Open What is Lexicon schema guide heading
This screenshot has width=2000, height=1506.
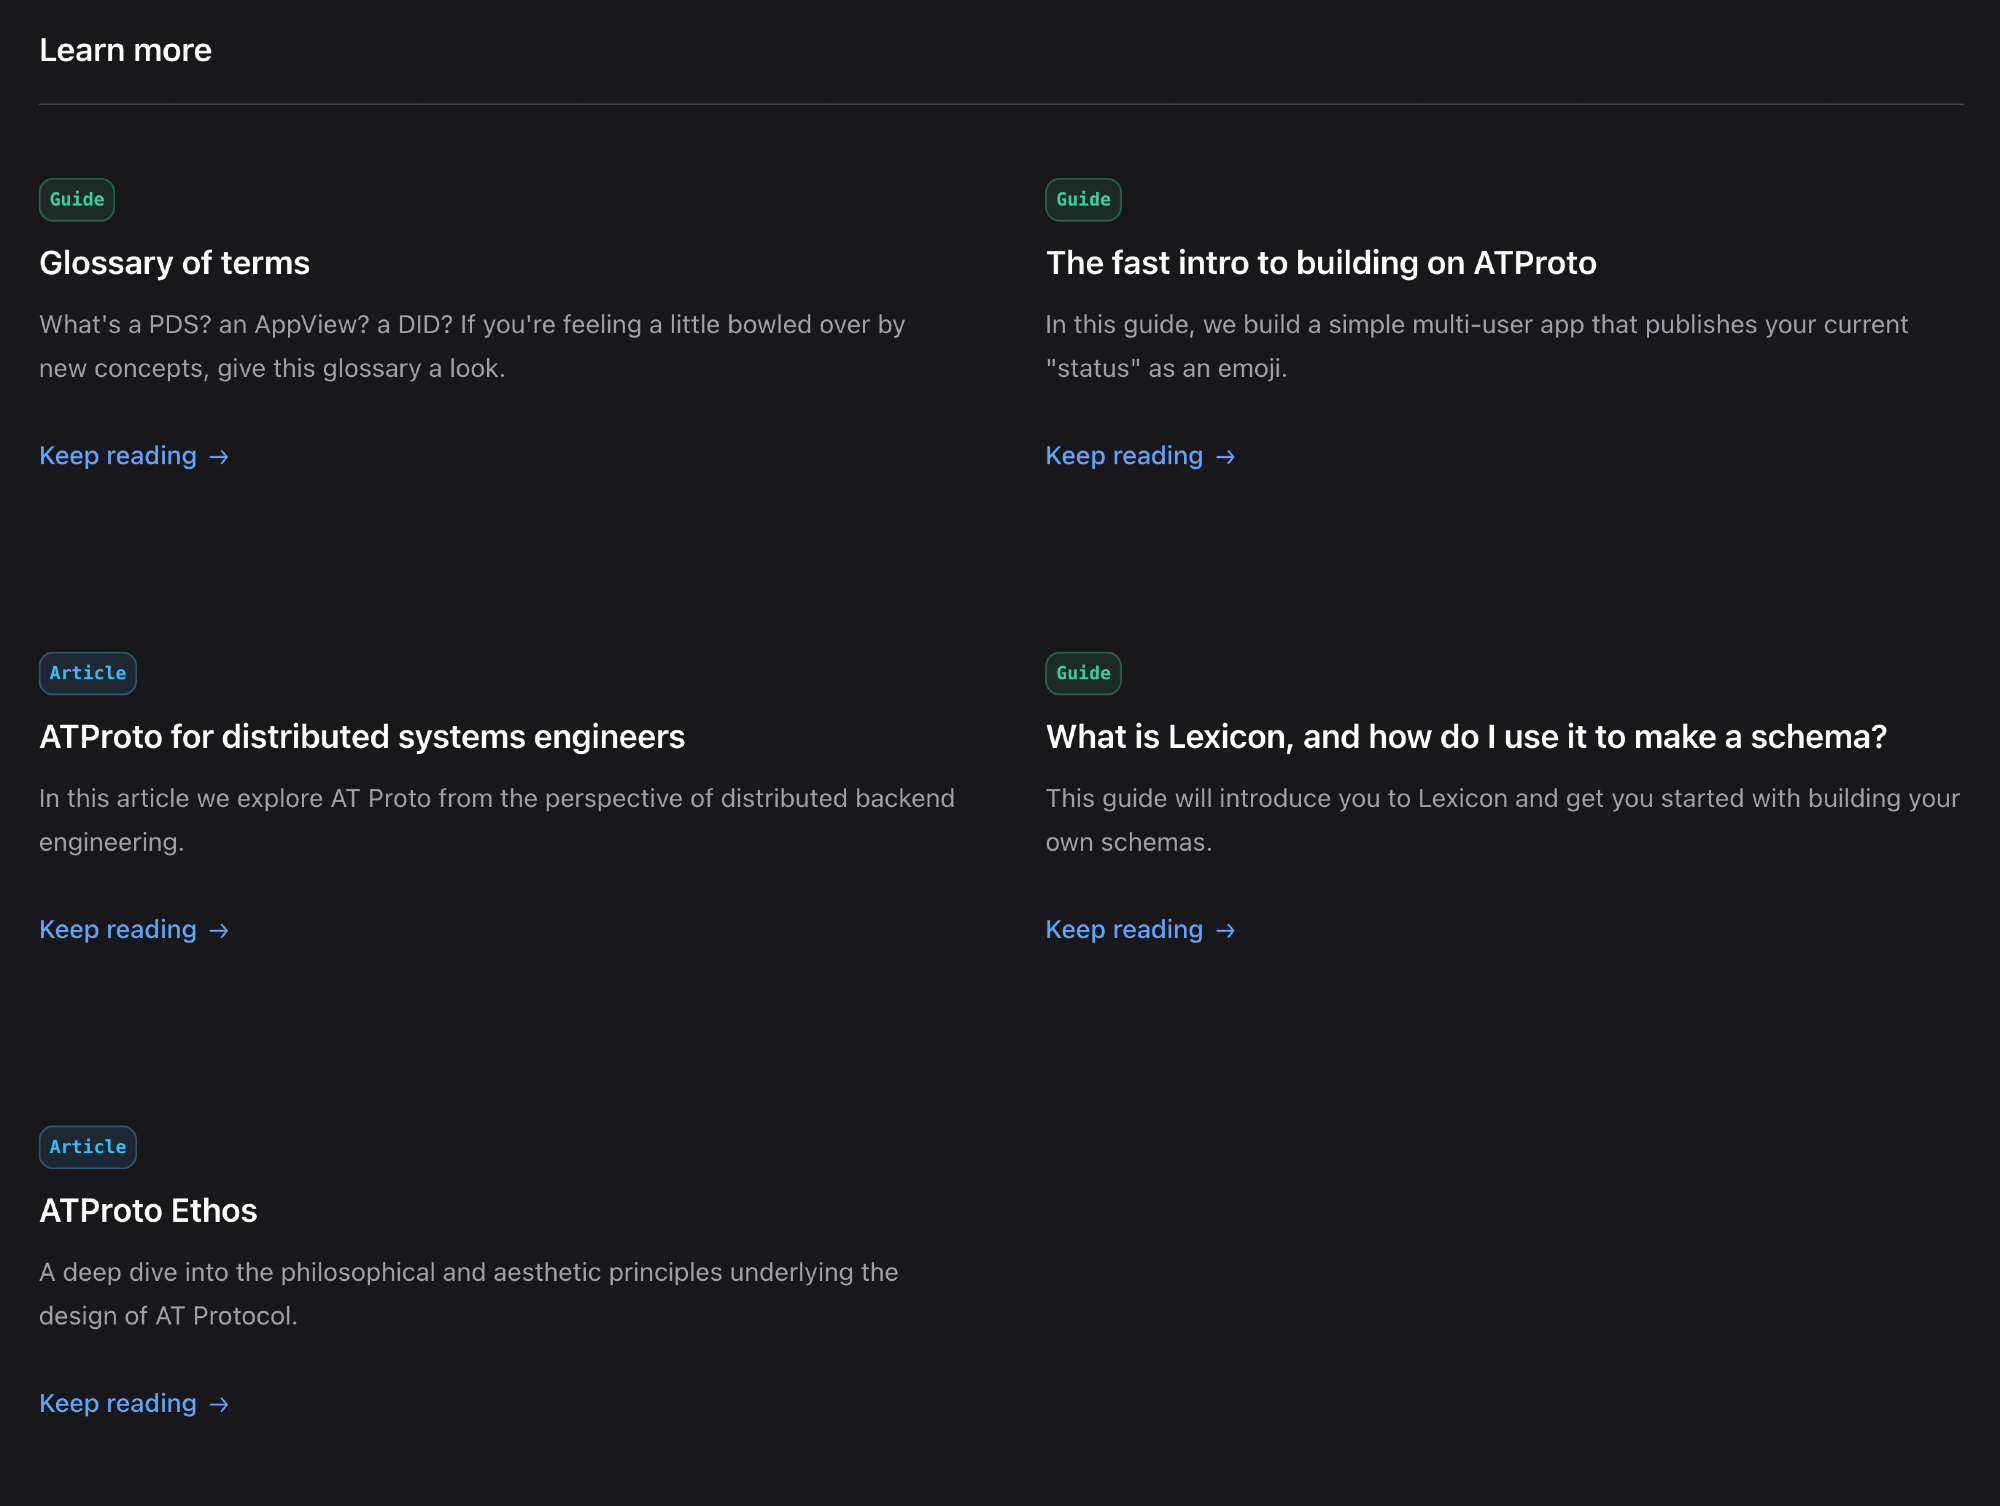(x=1466, y=737)
